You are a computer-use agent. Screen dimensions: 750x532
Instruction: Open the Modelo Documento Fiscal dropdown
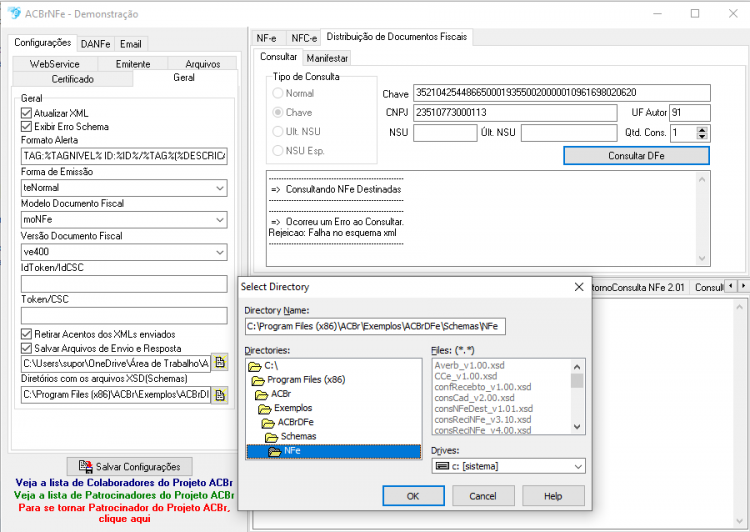(220, 220)
